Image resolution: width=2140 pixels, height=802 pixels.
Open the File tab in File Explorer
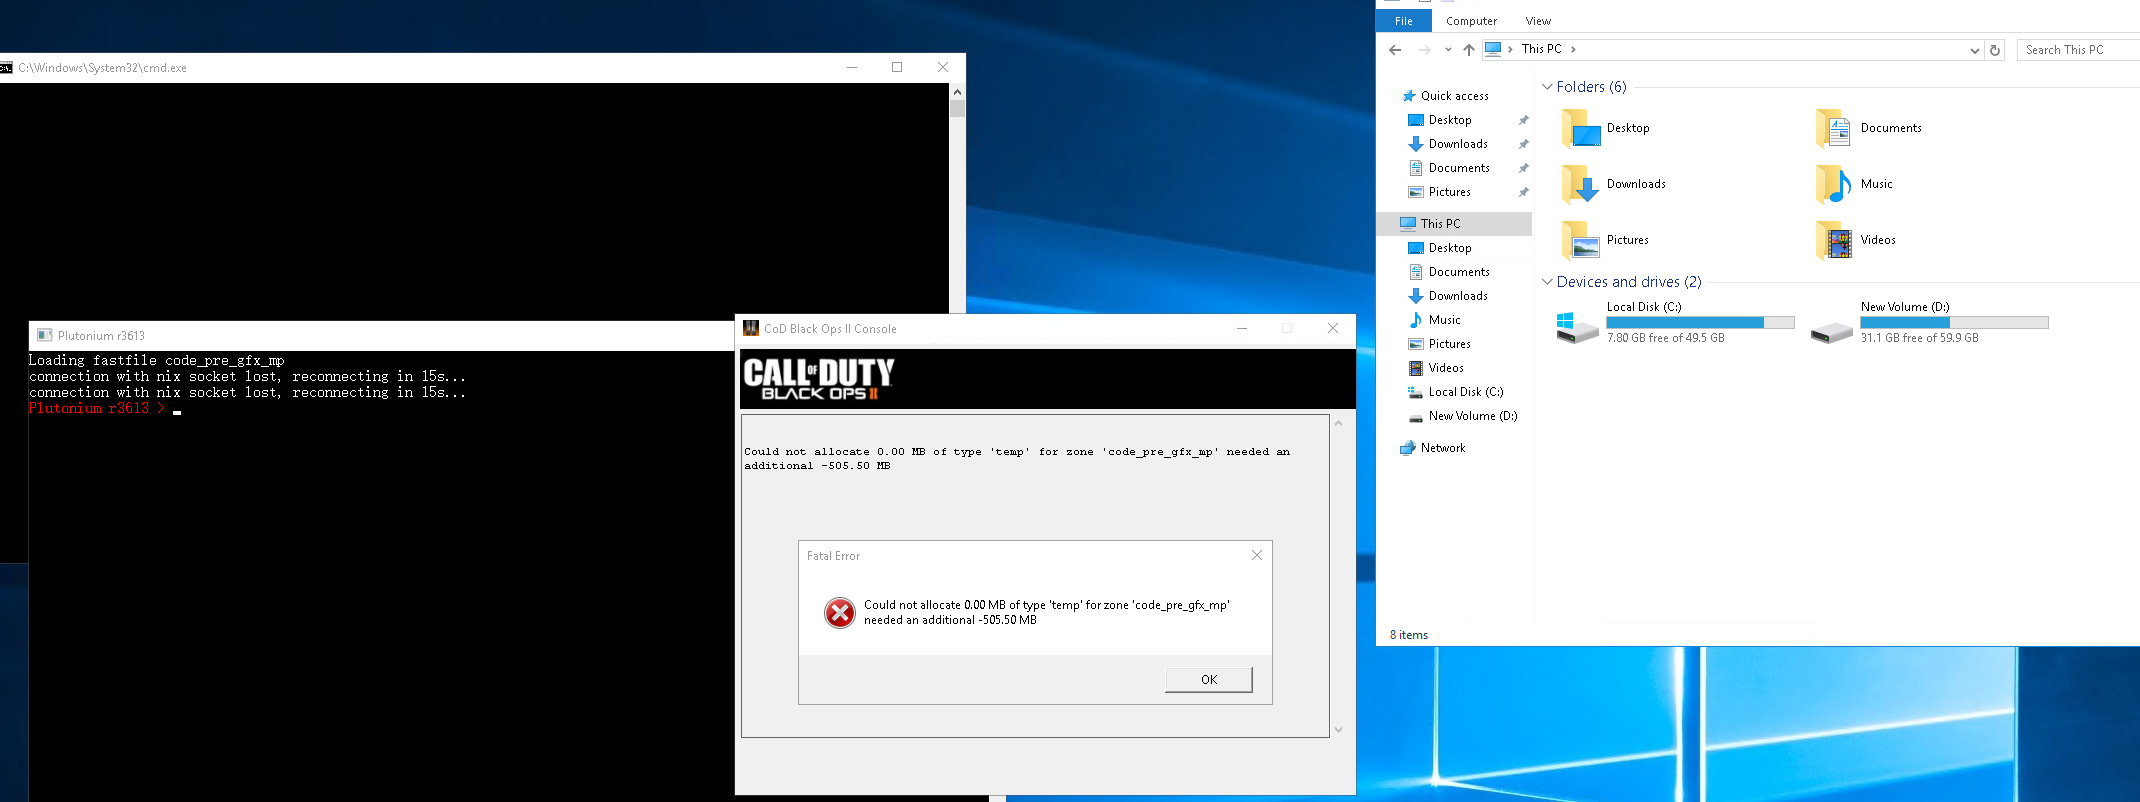tap(1404, 21)
